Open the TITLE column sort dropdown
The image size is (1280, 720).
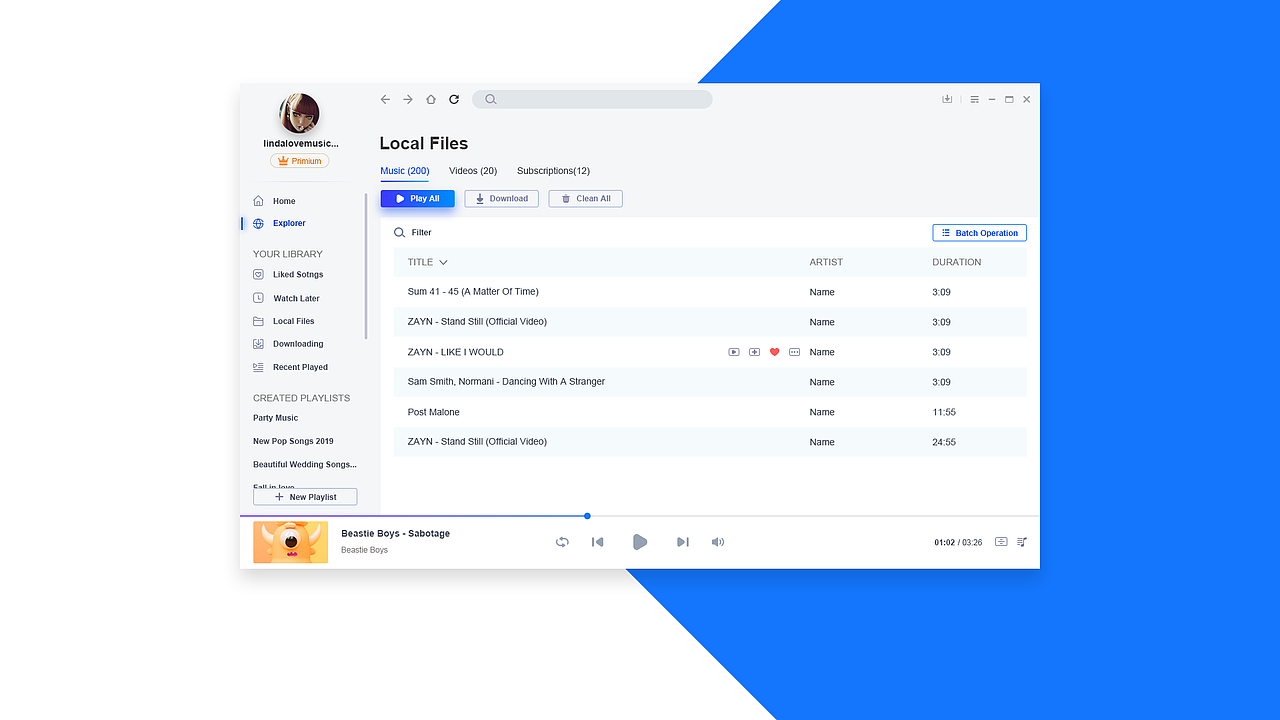point(444,262)
